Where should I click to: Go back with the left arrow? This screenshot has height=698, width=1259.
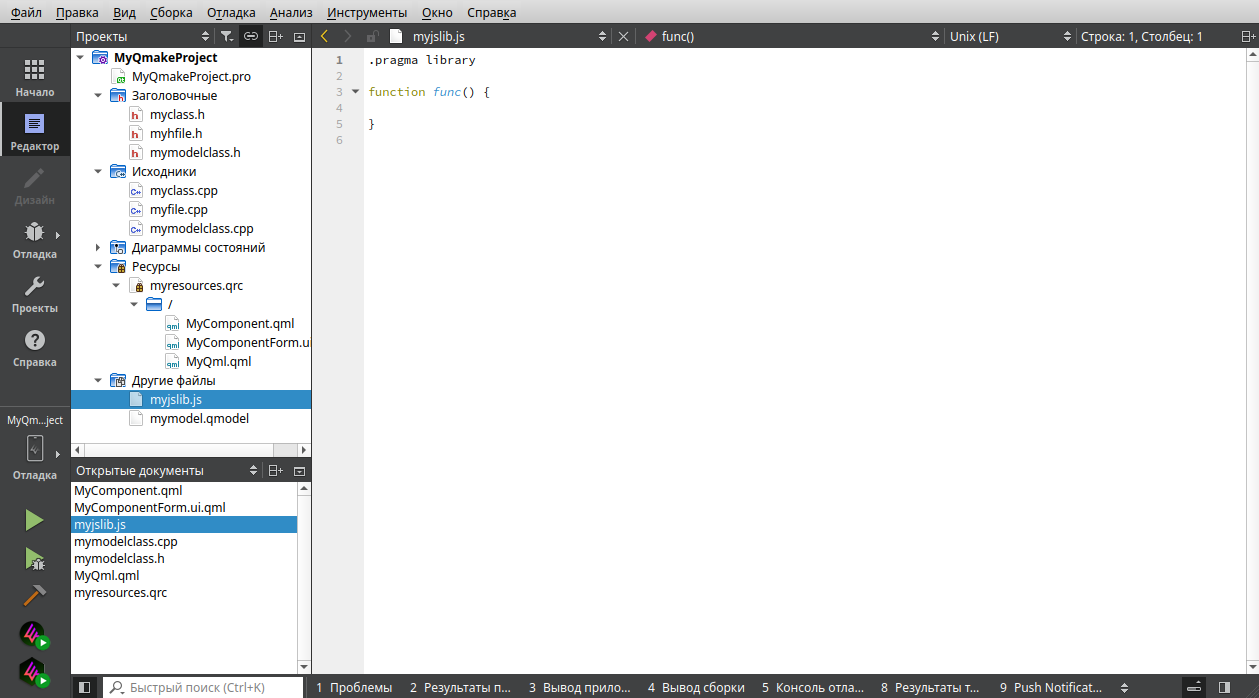(324, 37)
